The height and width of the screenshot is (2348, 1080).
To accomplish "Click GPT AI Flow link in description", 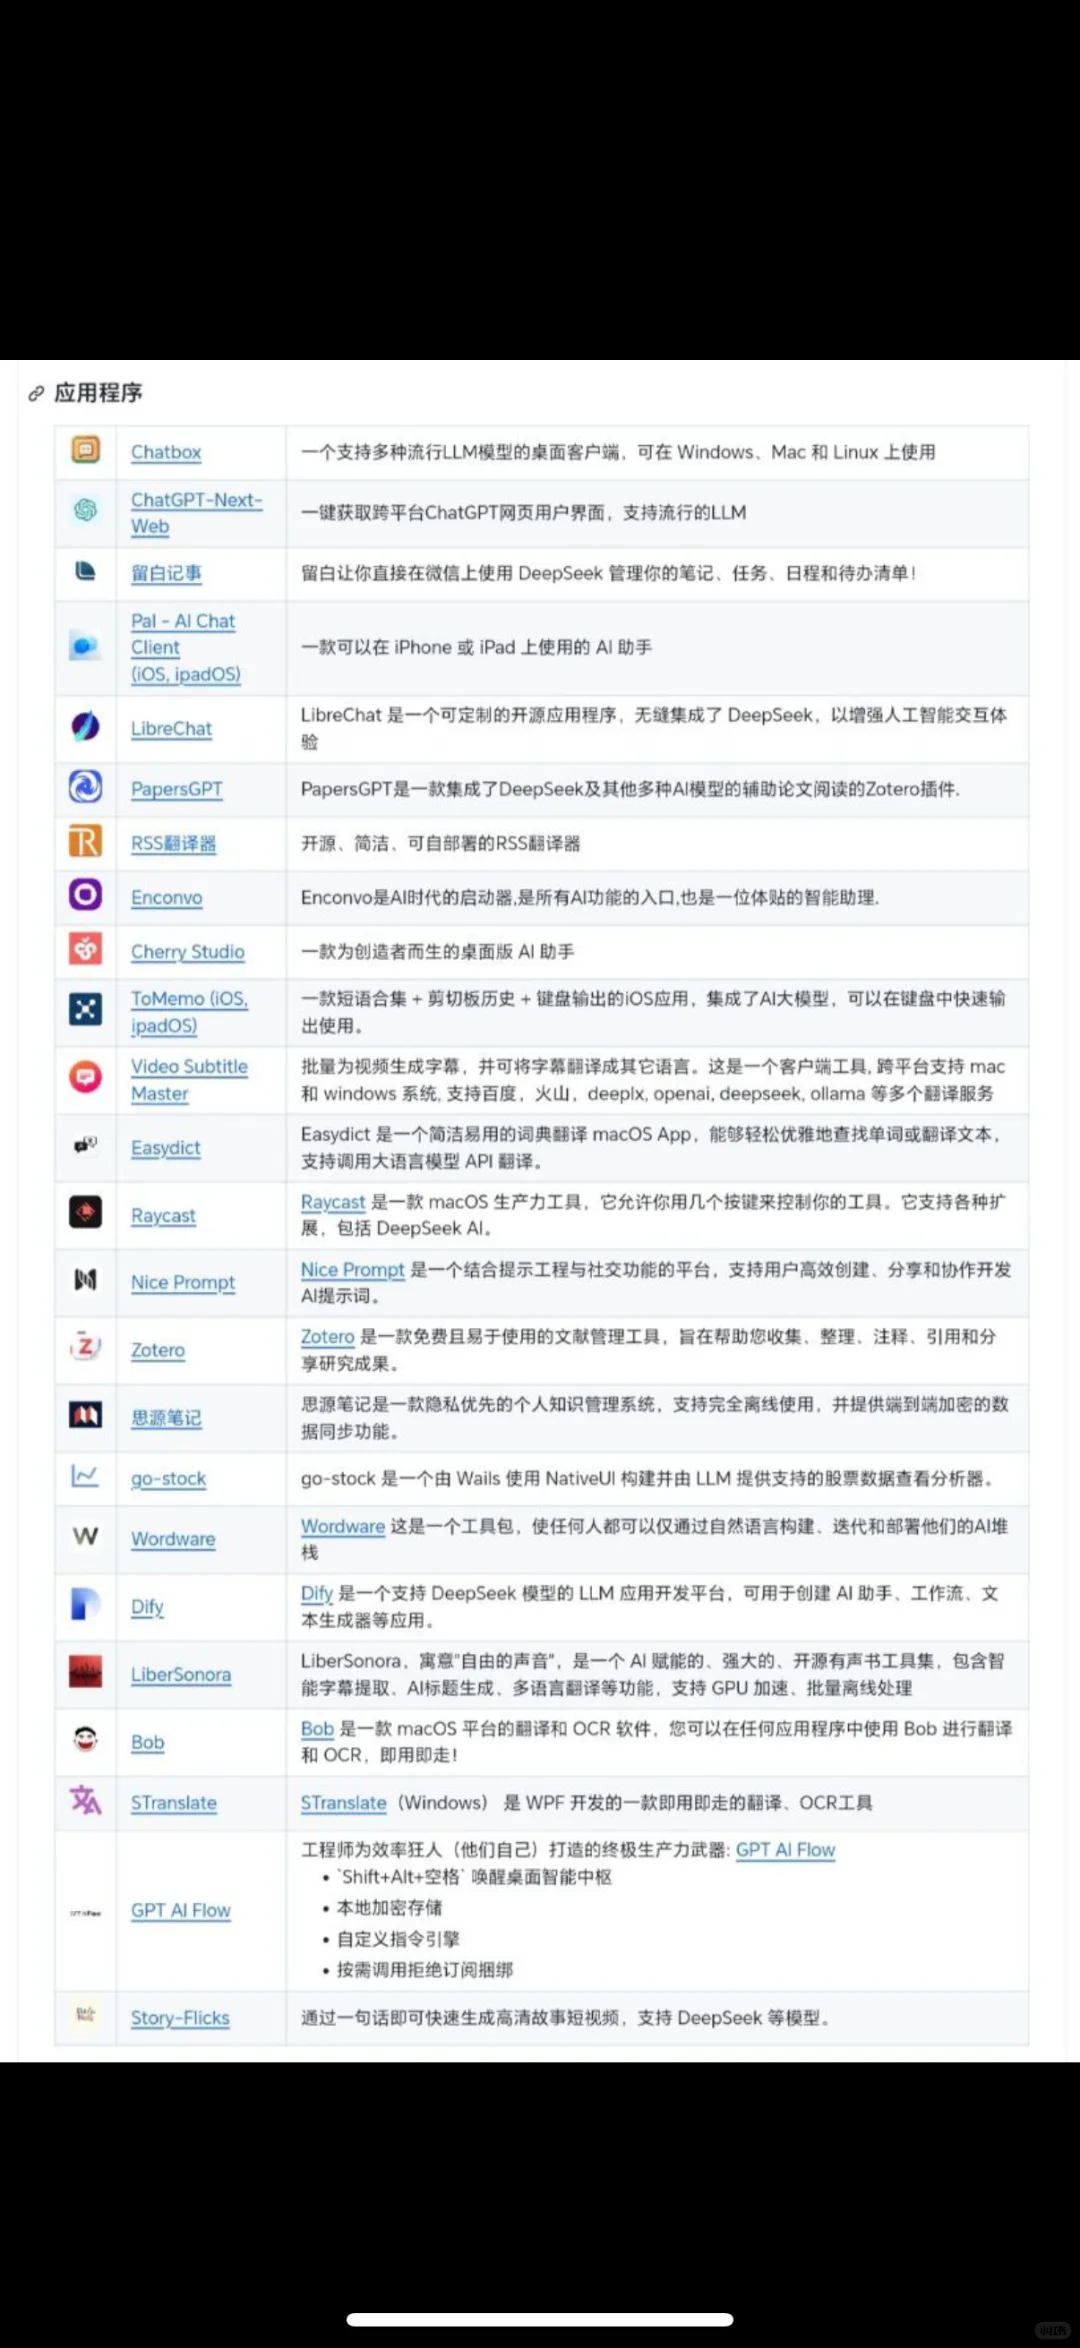I will 786,1850.
